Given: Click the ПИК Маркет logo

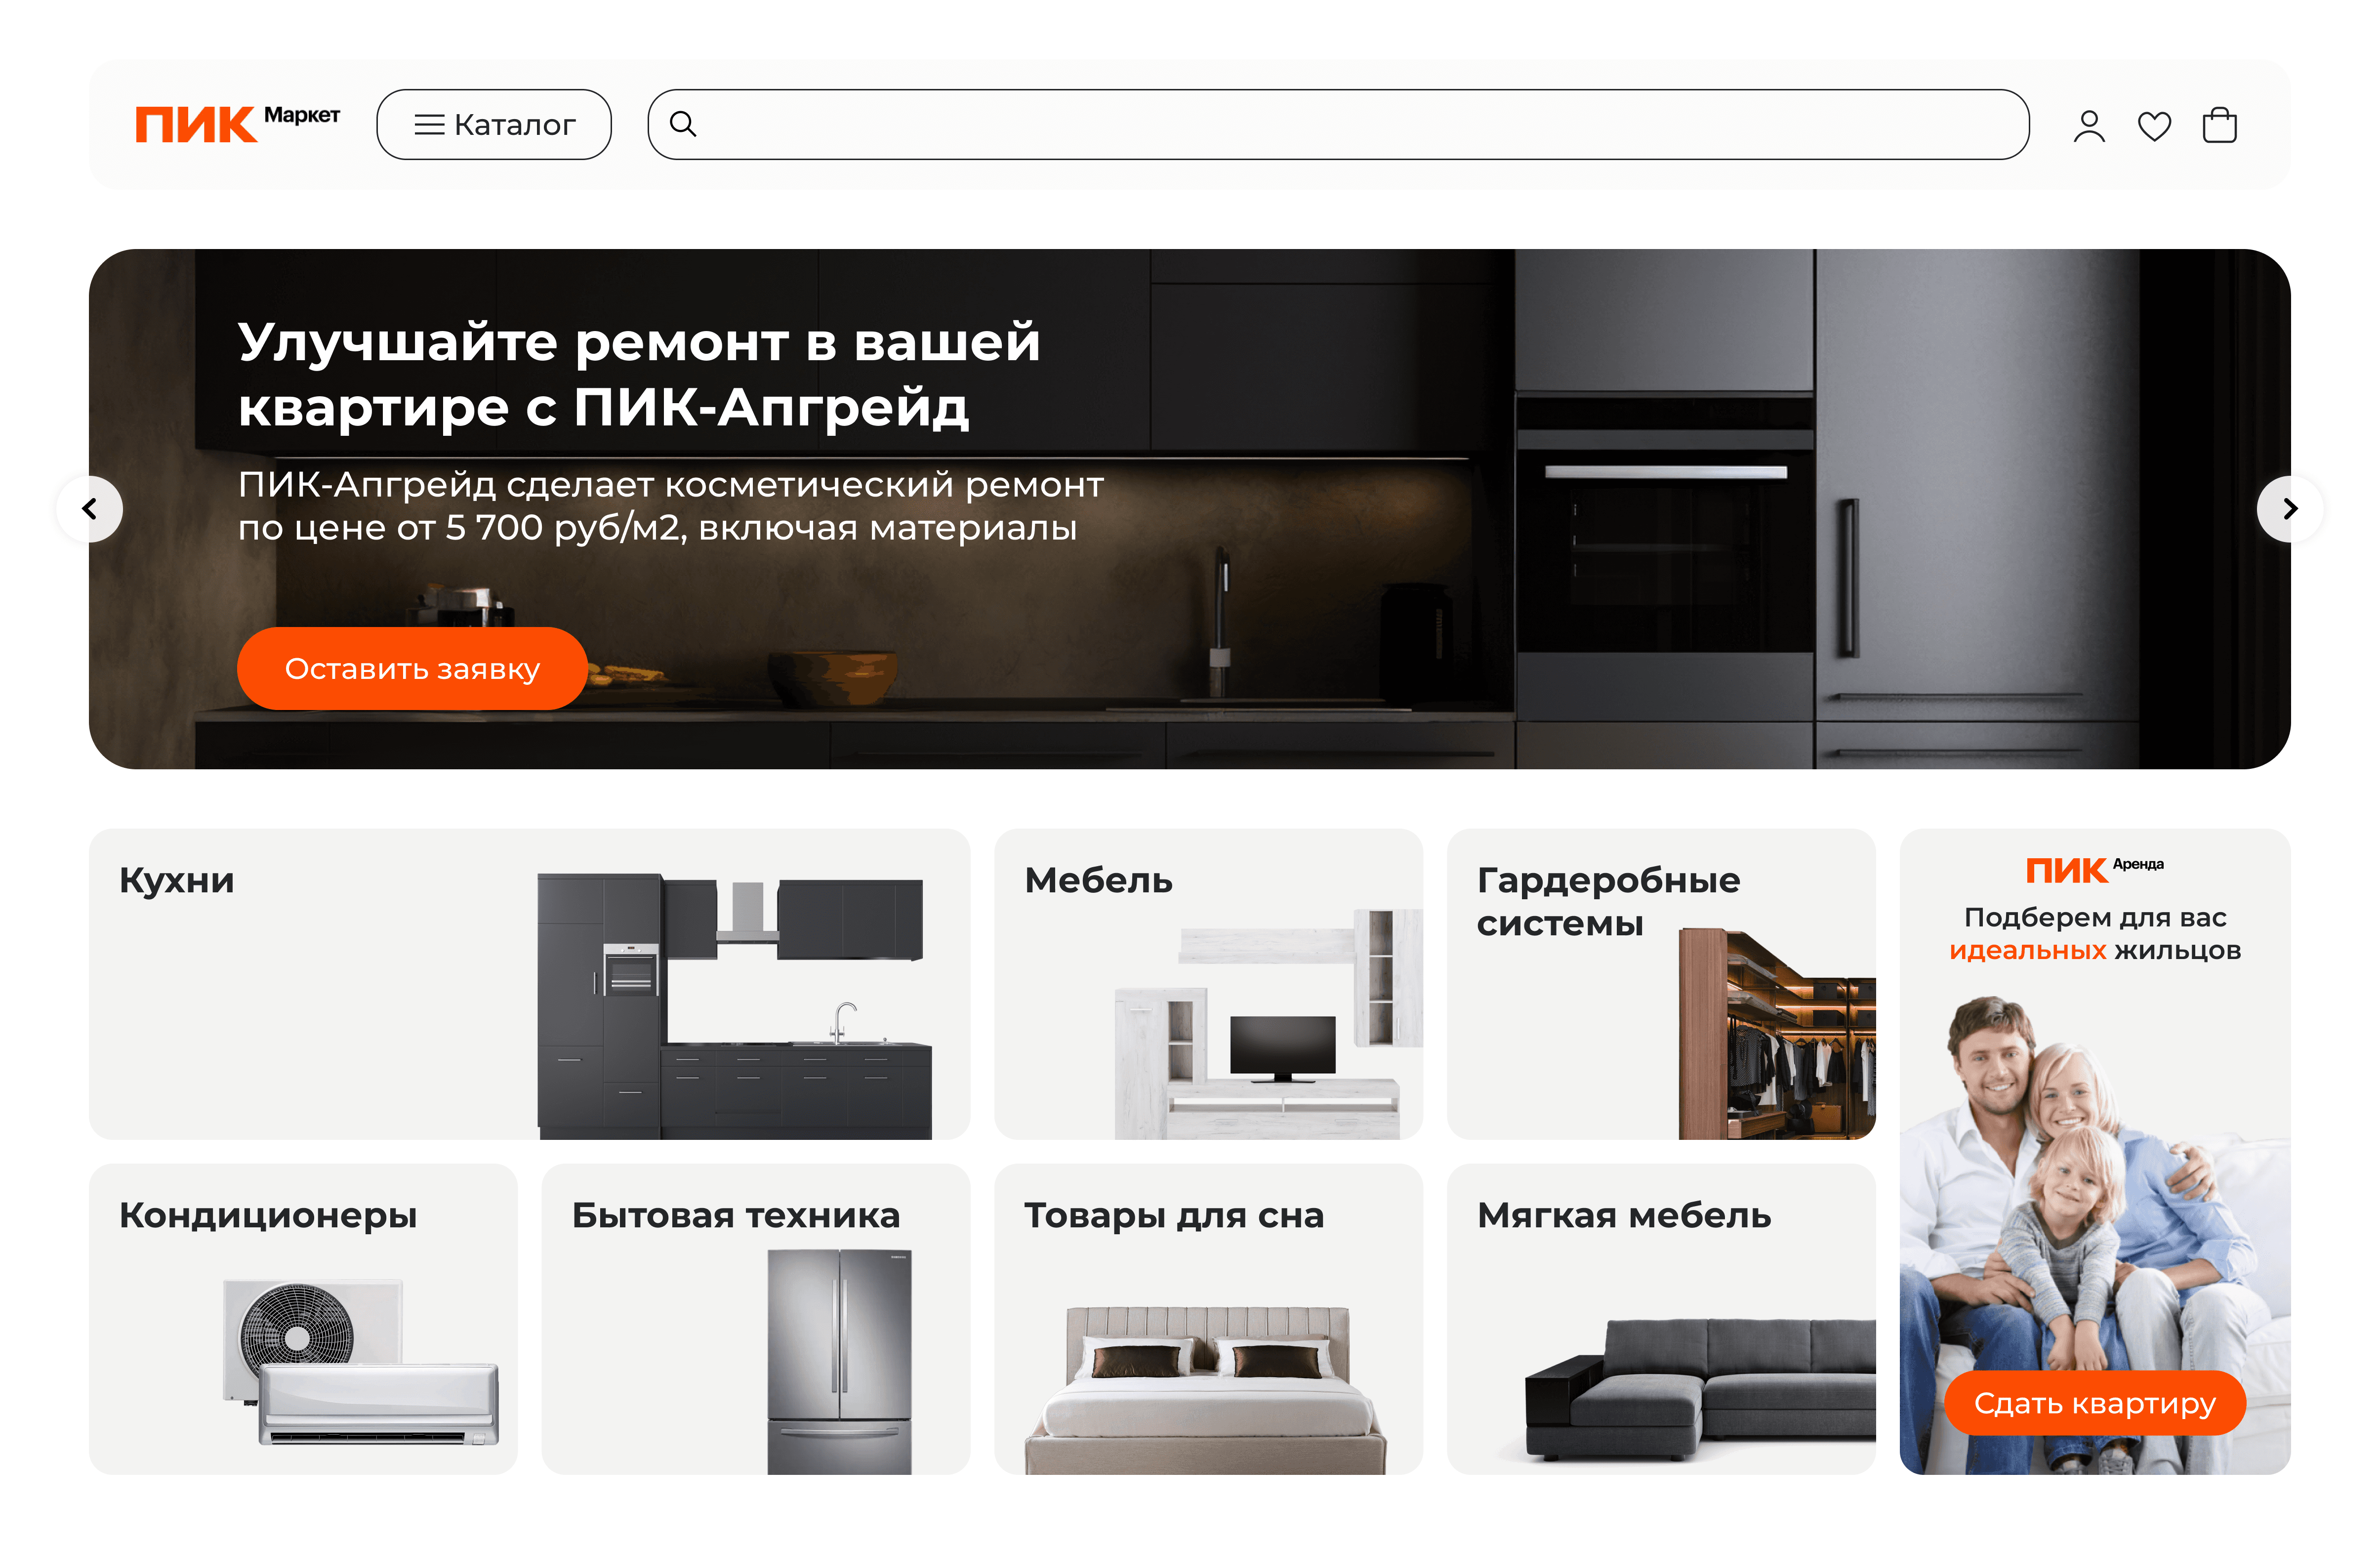Looking at the screenshot, I should coord(238,124).
